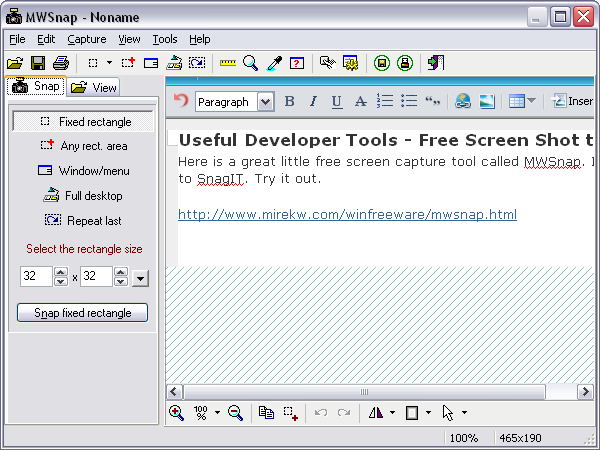Capture window or menu toolbar icon
Viewport: 600px width, 450px height.
tap(151, 63)
